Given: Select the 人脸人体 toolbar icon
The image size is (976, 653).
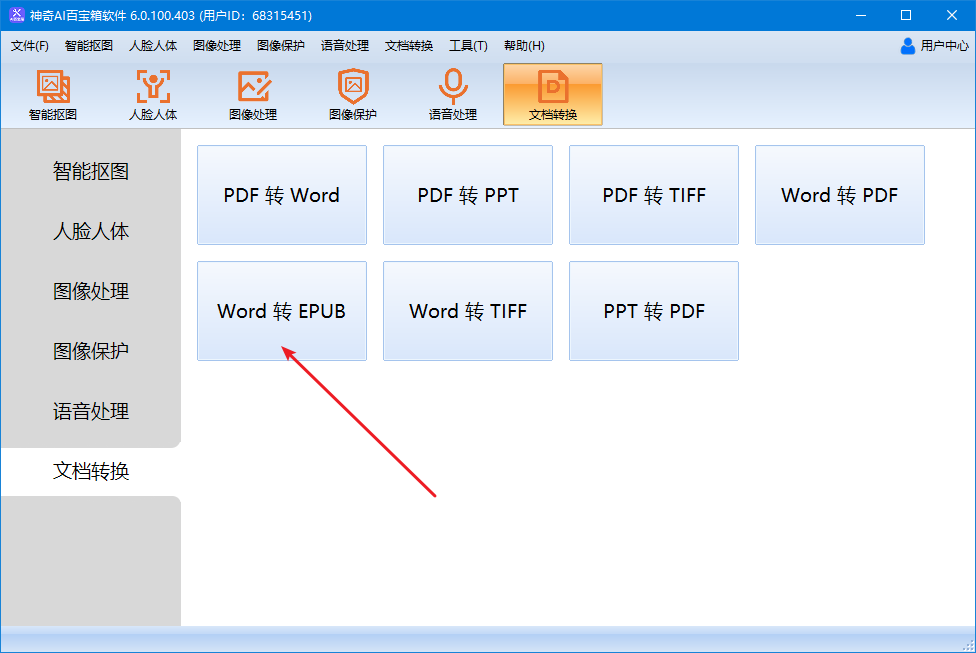Looking at the screenshot, I should 153,95.
